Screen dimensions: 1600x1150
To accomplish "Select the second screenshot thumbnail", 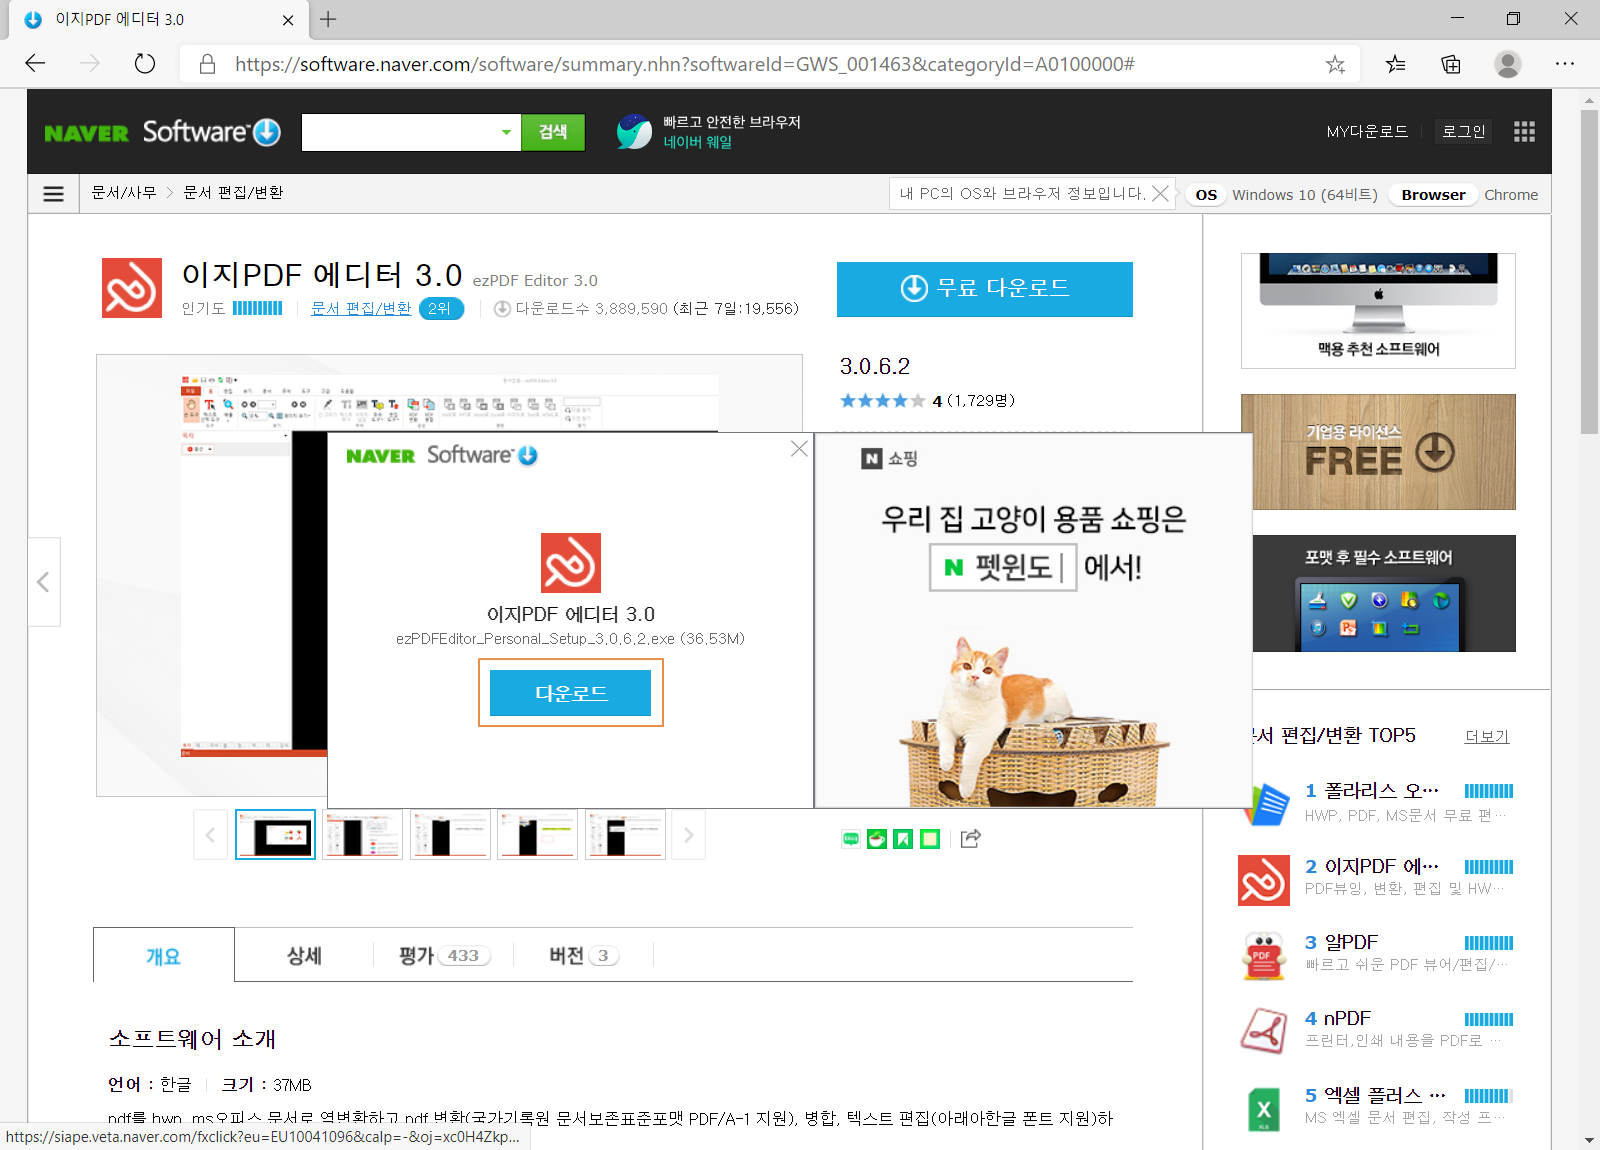I will [363, 835].
